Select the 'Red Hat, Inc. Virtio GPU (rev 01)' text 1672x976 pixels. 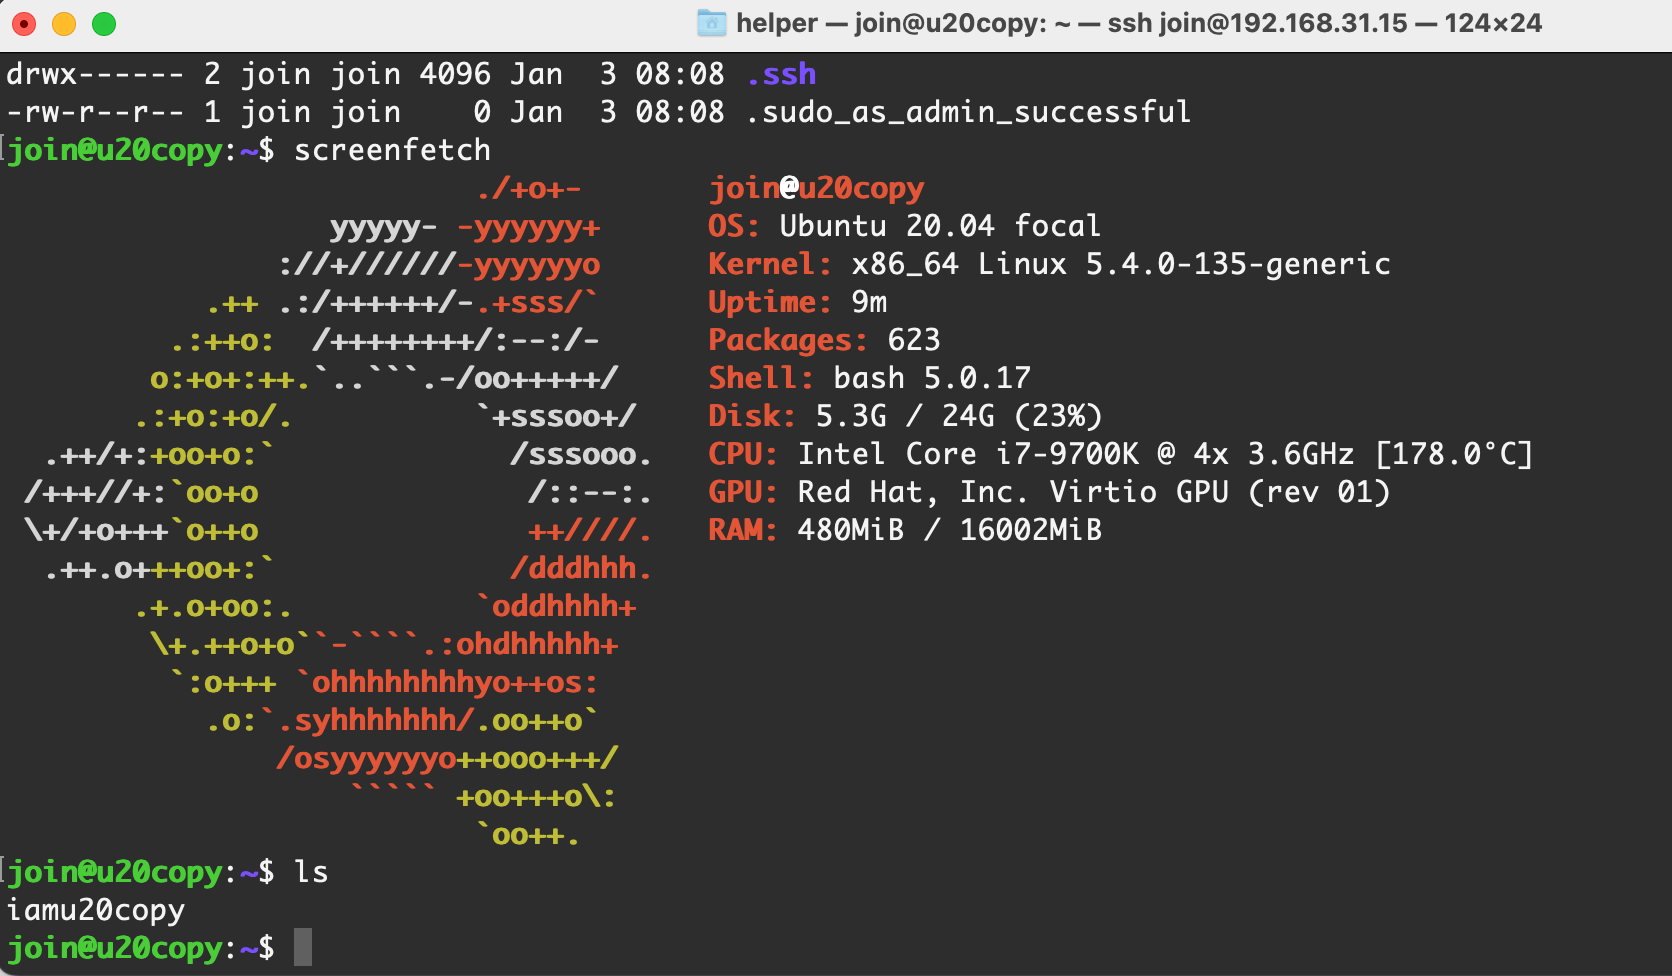tap(1094, 492)
